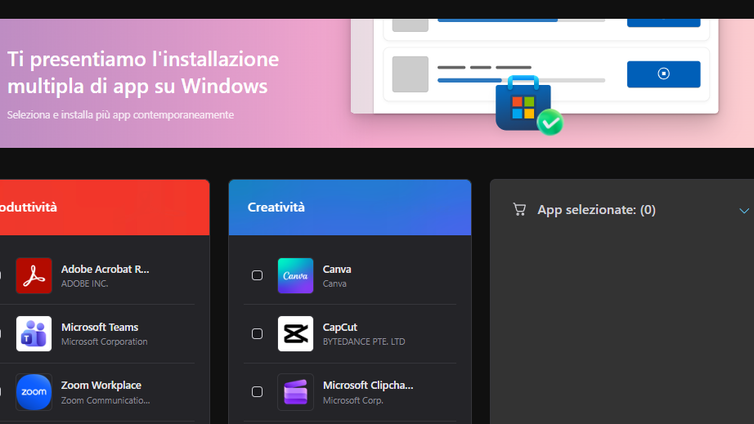This screenshot has width=754, height=424.
Task: Tick the Microsoft Clipchamp checkbox
Action: coord(257,392)
